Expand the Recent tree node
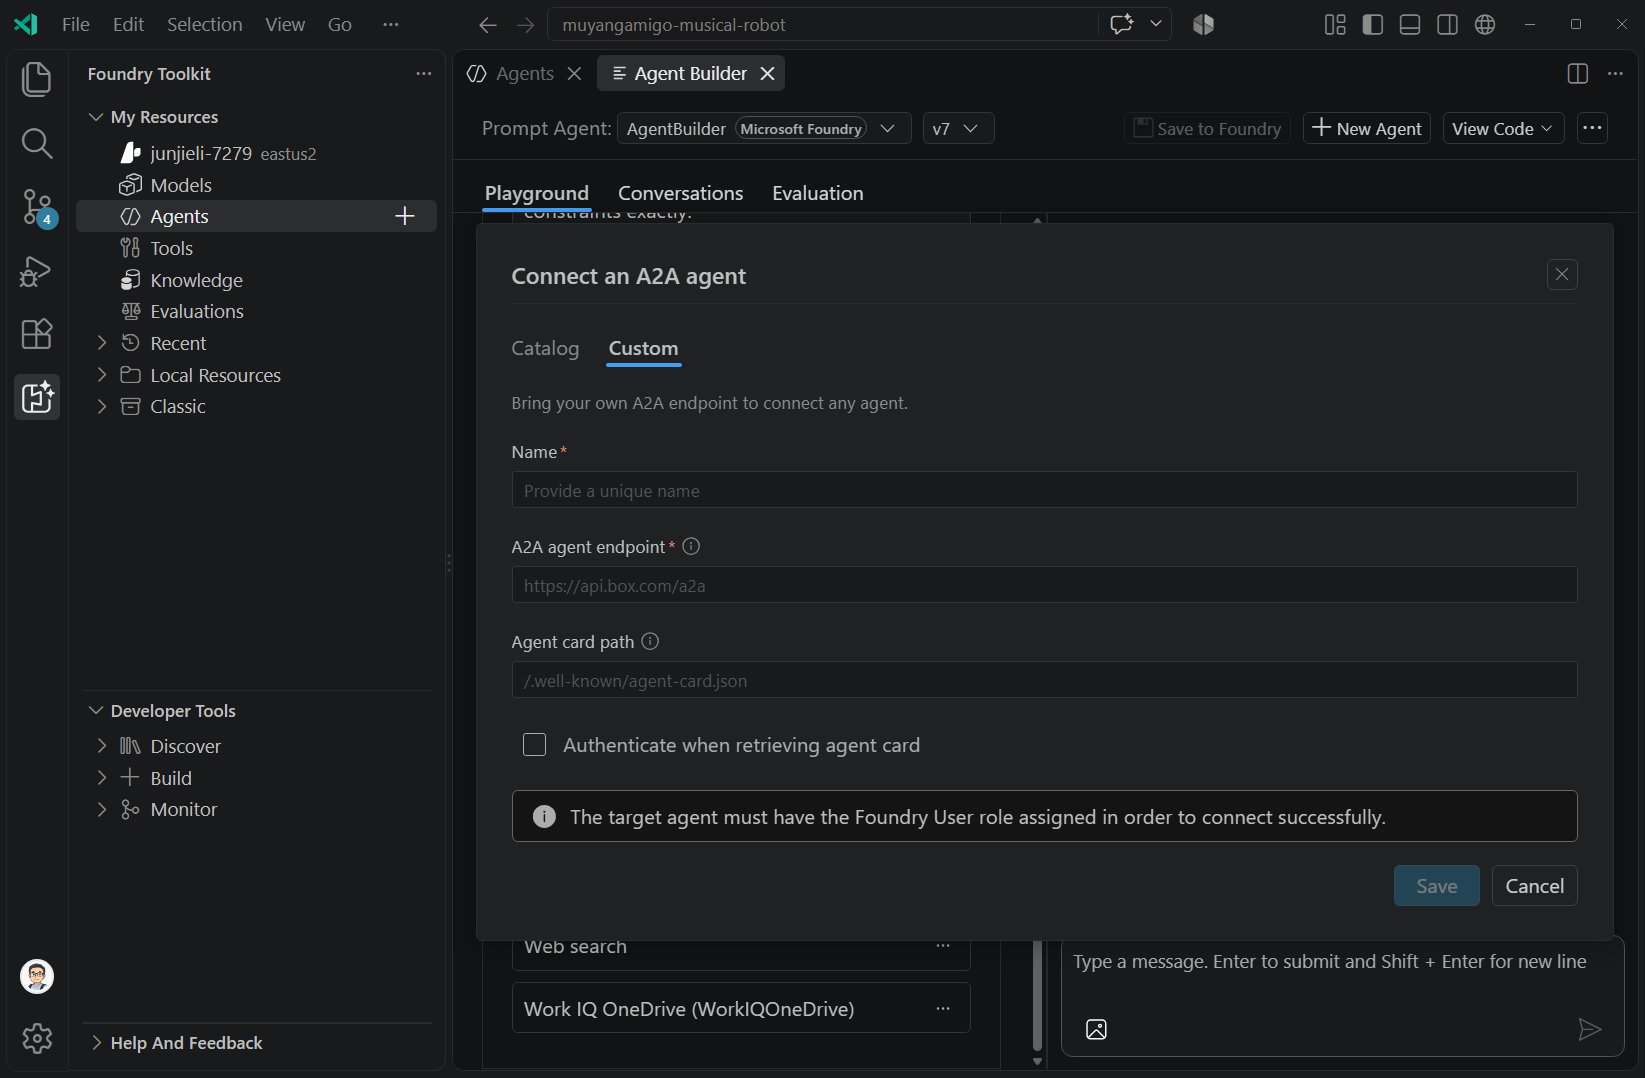Viewport: 1645px width, 1078px height. click(102, 343)
